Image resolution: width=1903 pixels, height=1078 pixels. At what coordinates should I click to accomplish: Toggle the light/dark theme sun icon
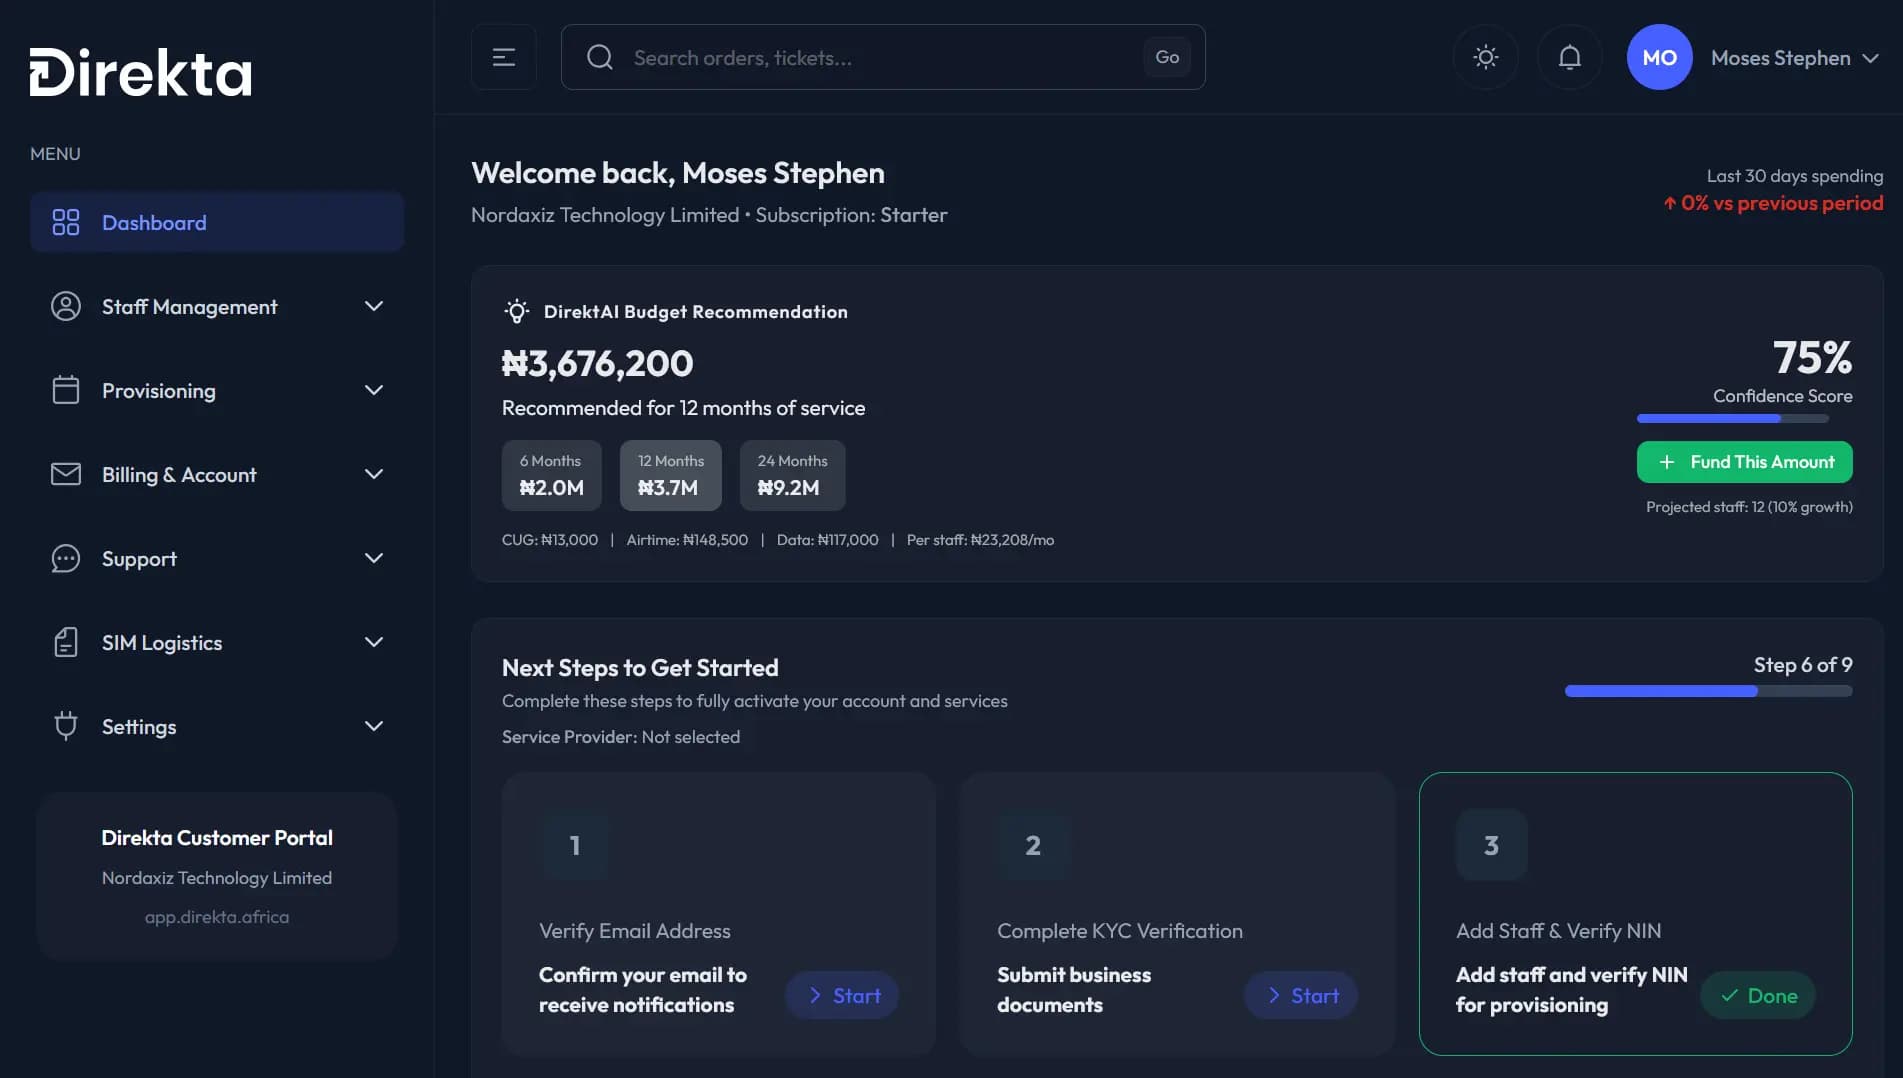coord(1486,58)
